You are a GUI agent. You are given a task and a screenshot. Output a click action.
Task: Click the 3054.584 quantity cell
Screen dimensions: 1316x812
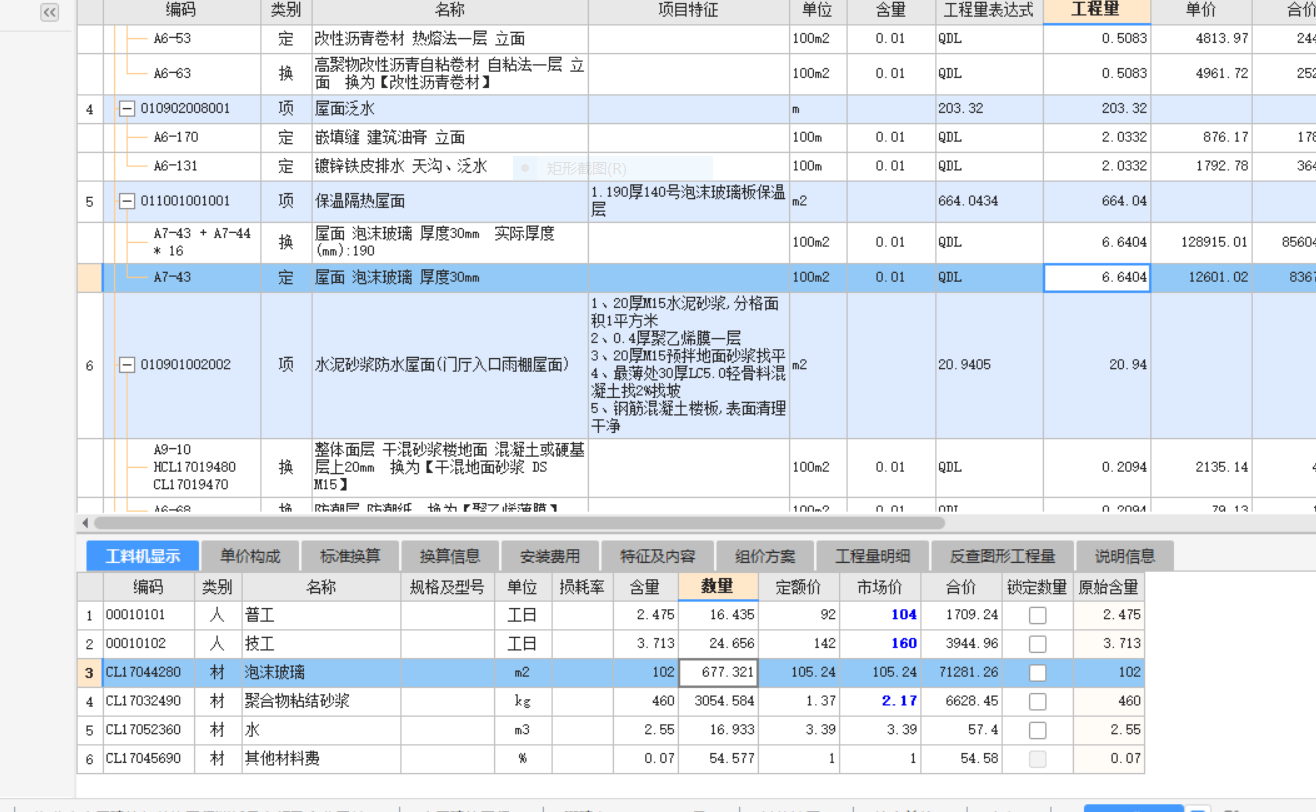click(718, 702)
